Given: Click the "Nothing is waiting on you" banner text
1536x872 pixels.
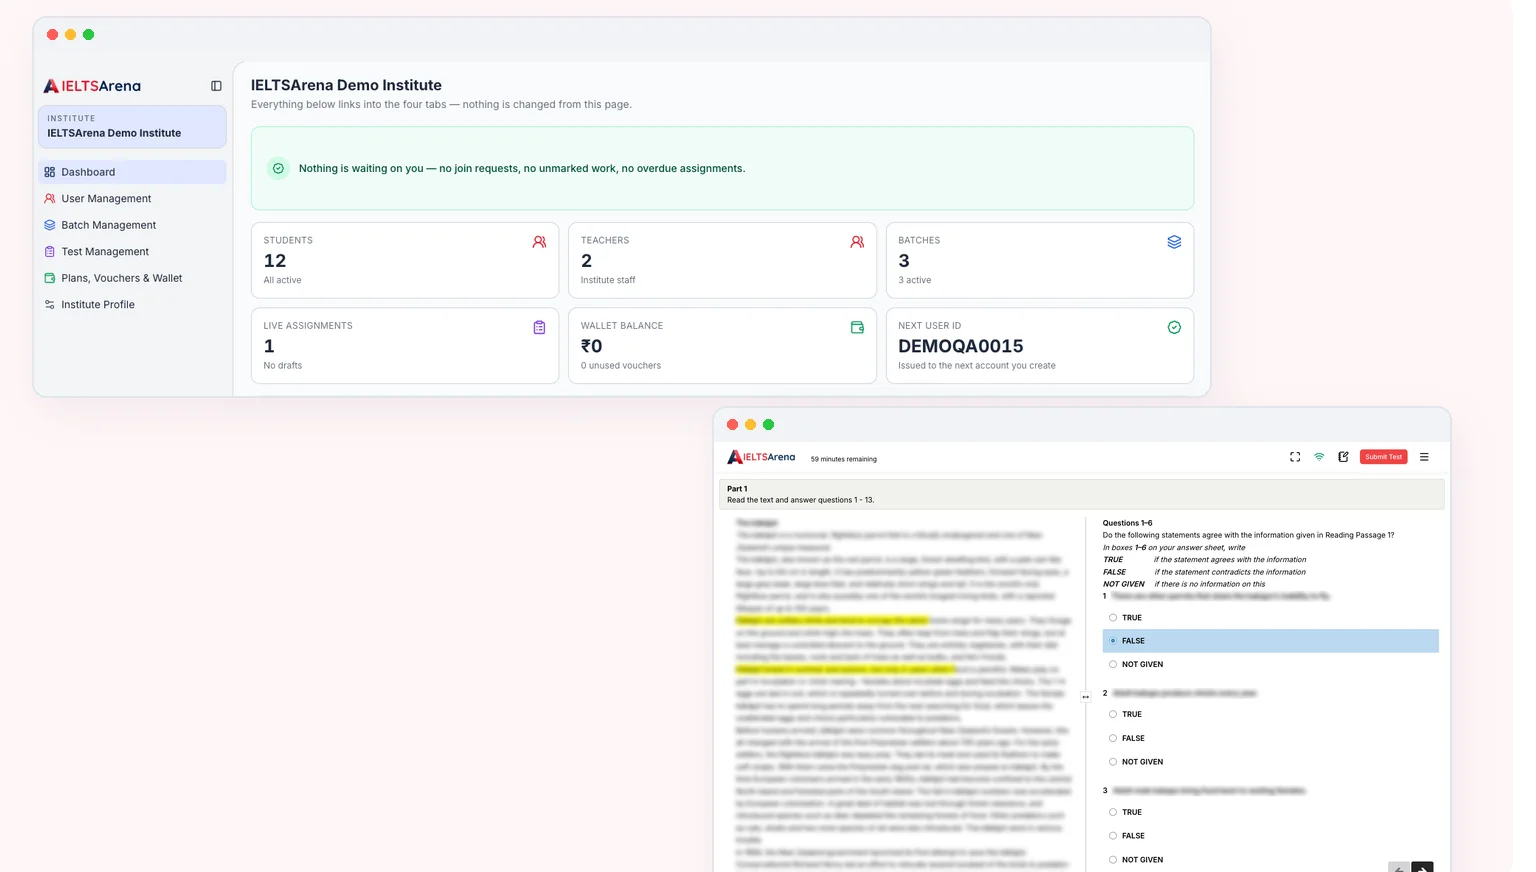Looking at the screenshot, I should [522, 168].
